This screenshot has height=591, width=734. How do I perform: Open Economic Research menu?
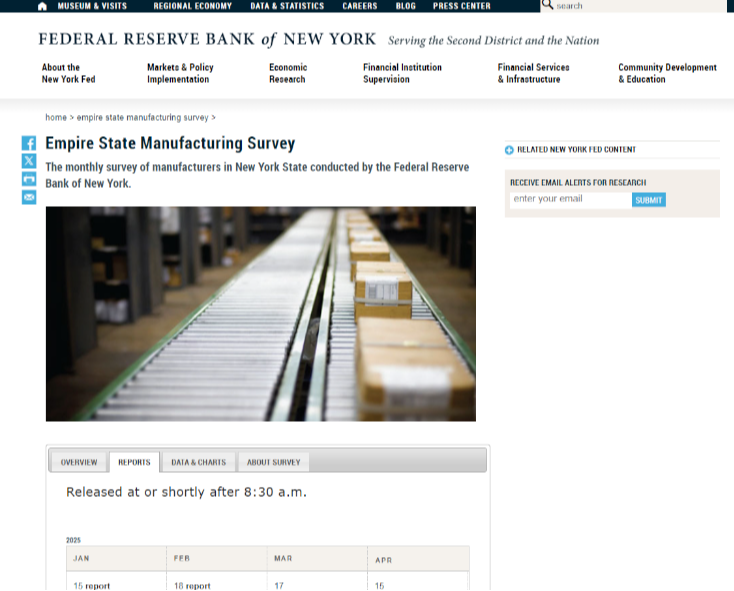pos(288,73)
